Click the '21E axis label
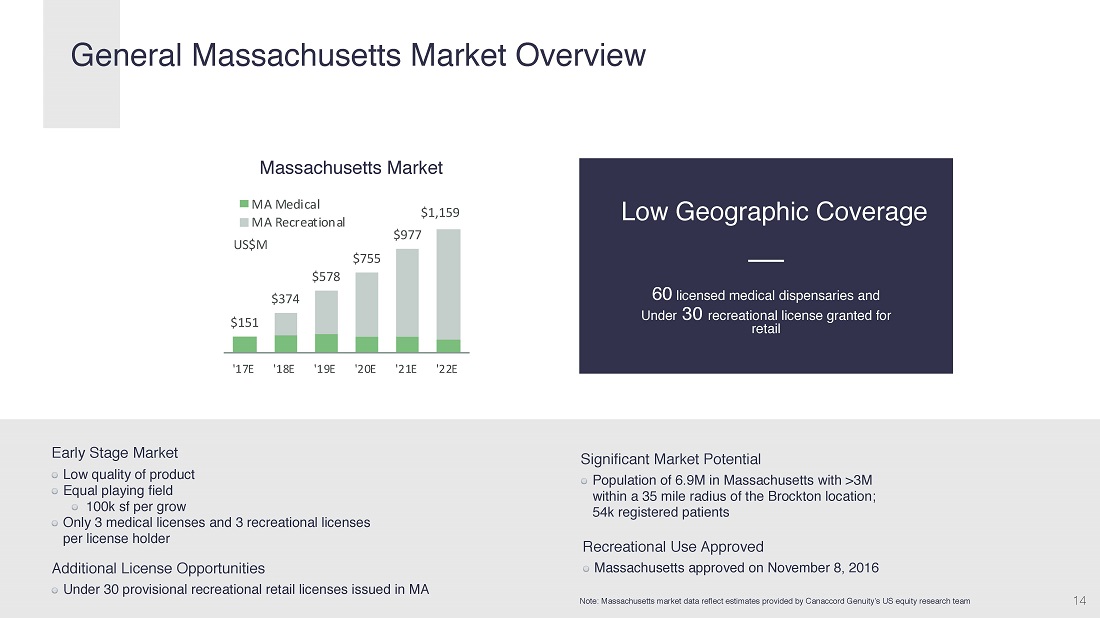 pos(406,369)
